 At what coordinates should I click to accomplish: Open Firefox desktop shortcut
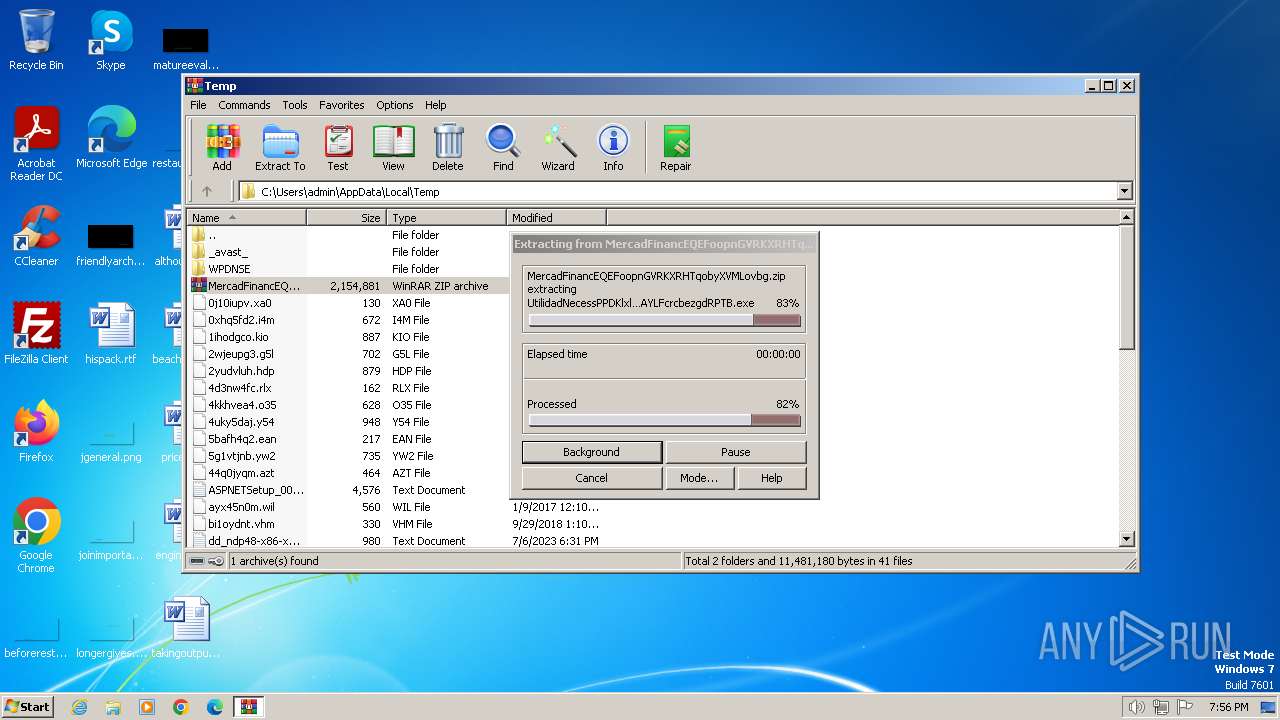coord(36,432)
